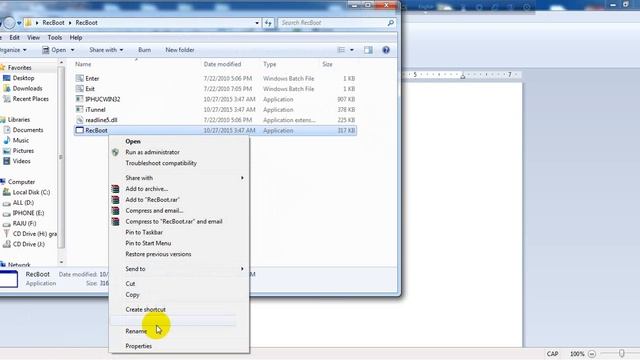Click the Enter batch file icon

coord(80,78)
